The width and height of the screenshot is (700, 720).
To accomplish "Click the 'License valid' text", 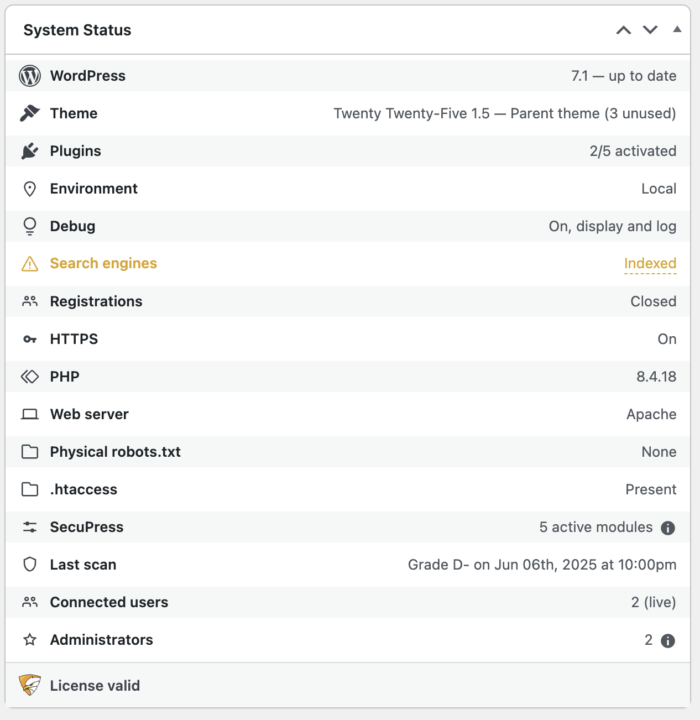I will tap(95, 686).
